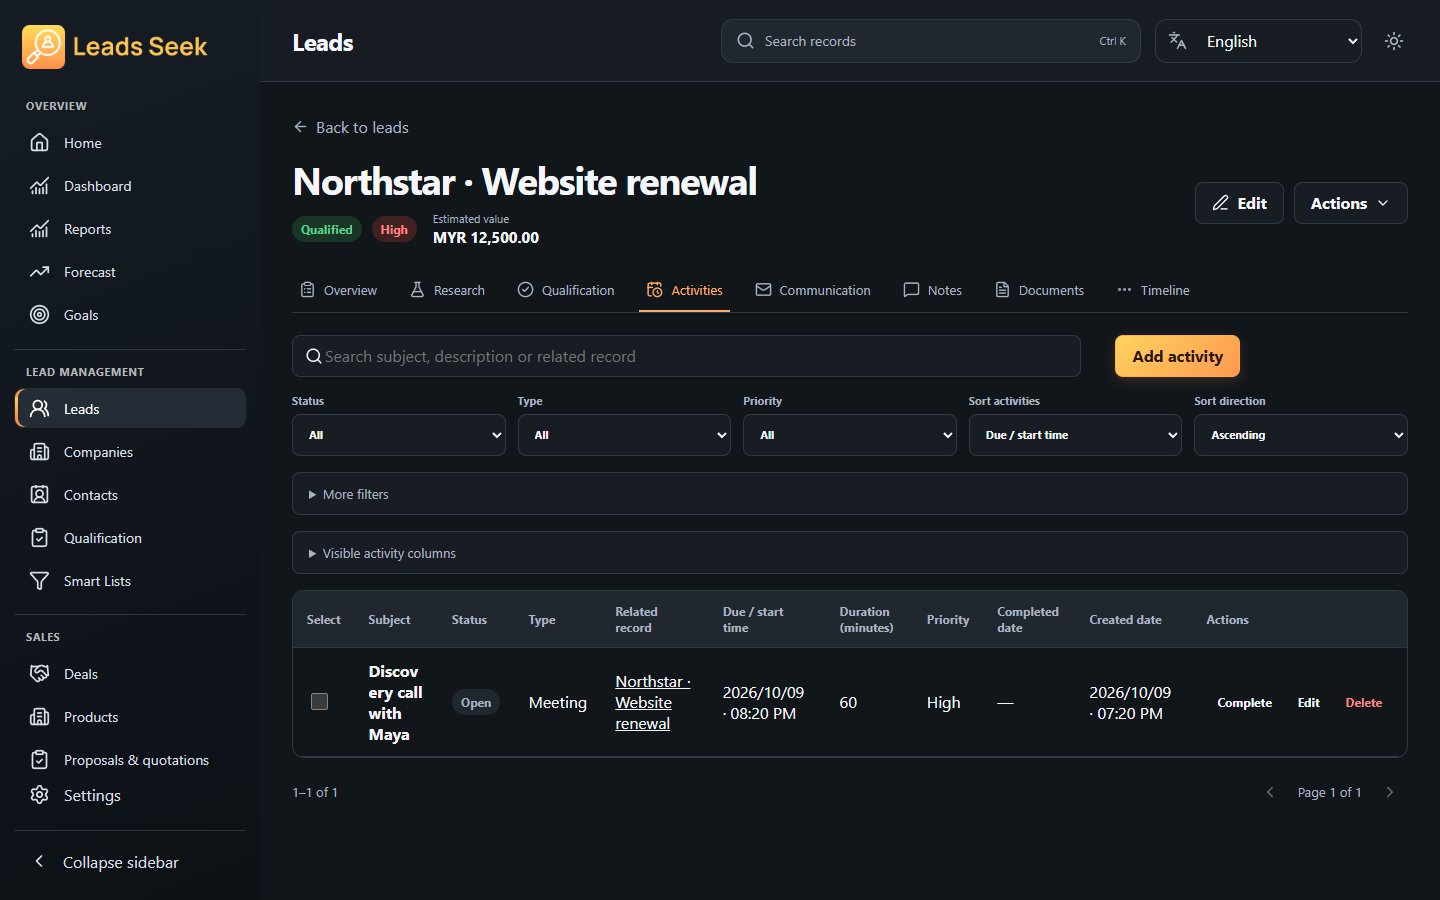Open the Contacts list

130,495
